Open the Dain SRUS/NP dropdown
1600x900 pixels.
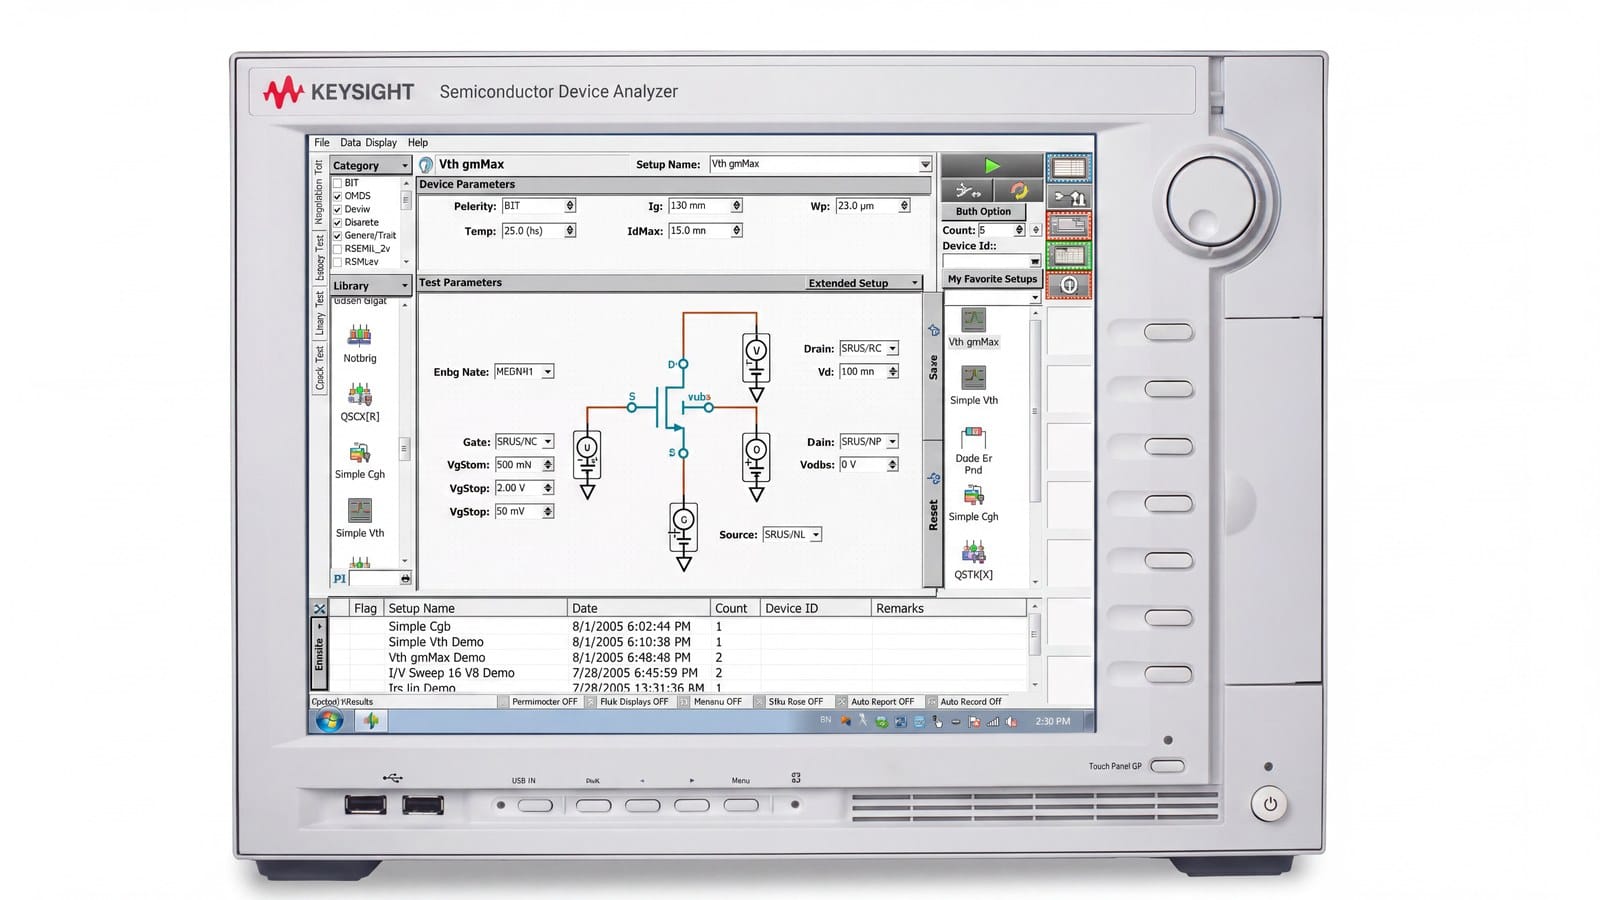[x=869, y=441]
